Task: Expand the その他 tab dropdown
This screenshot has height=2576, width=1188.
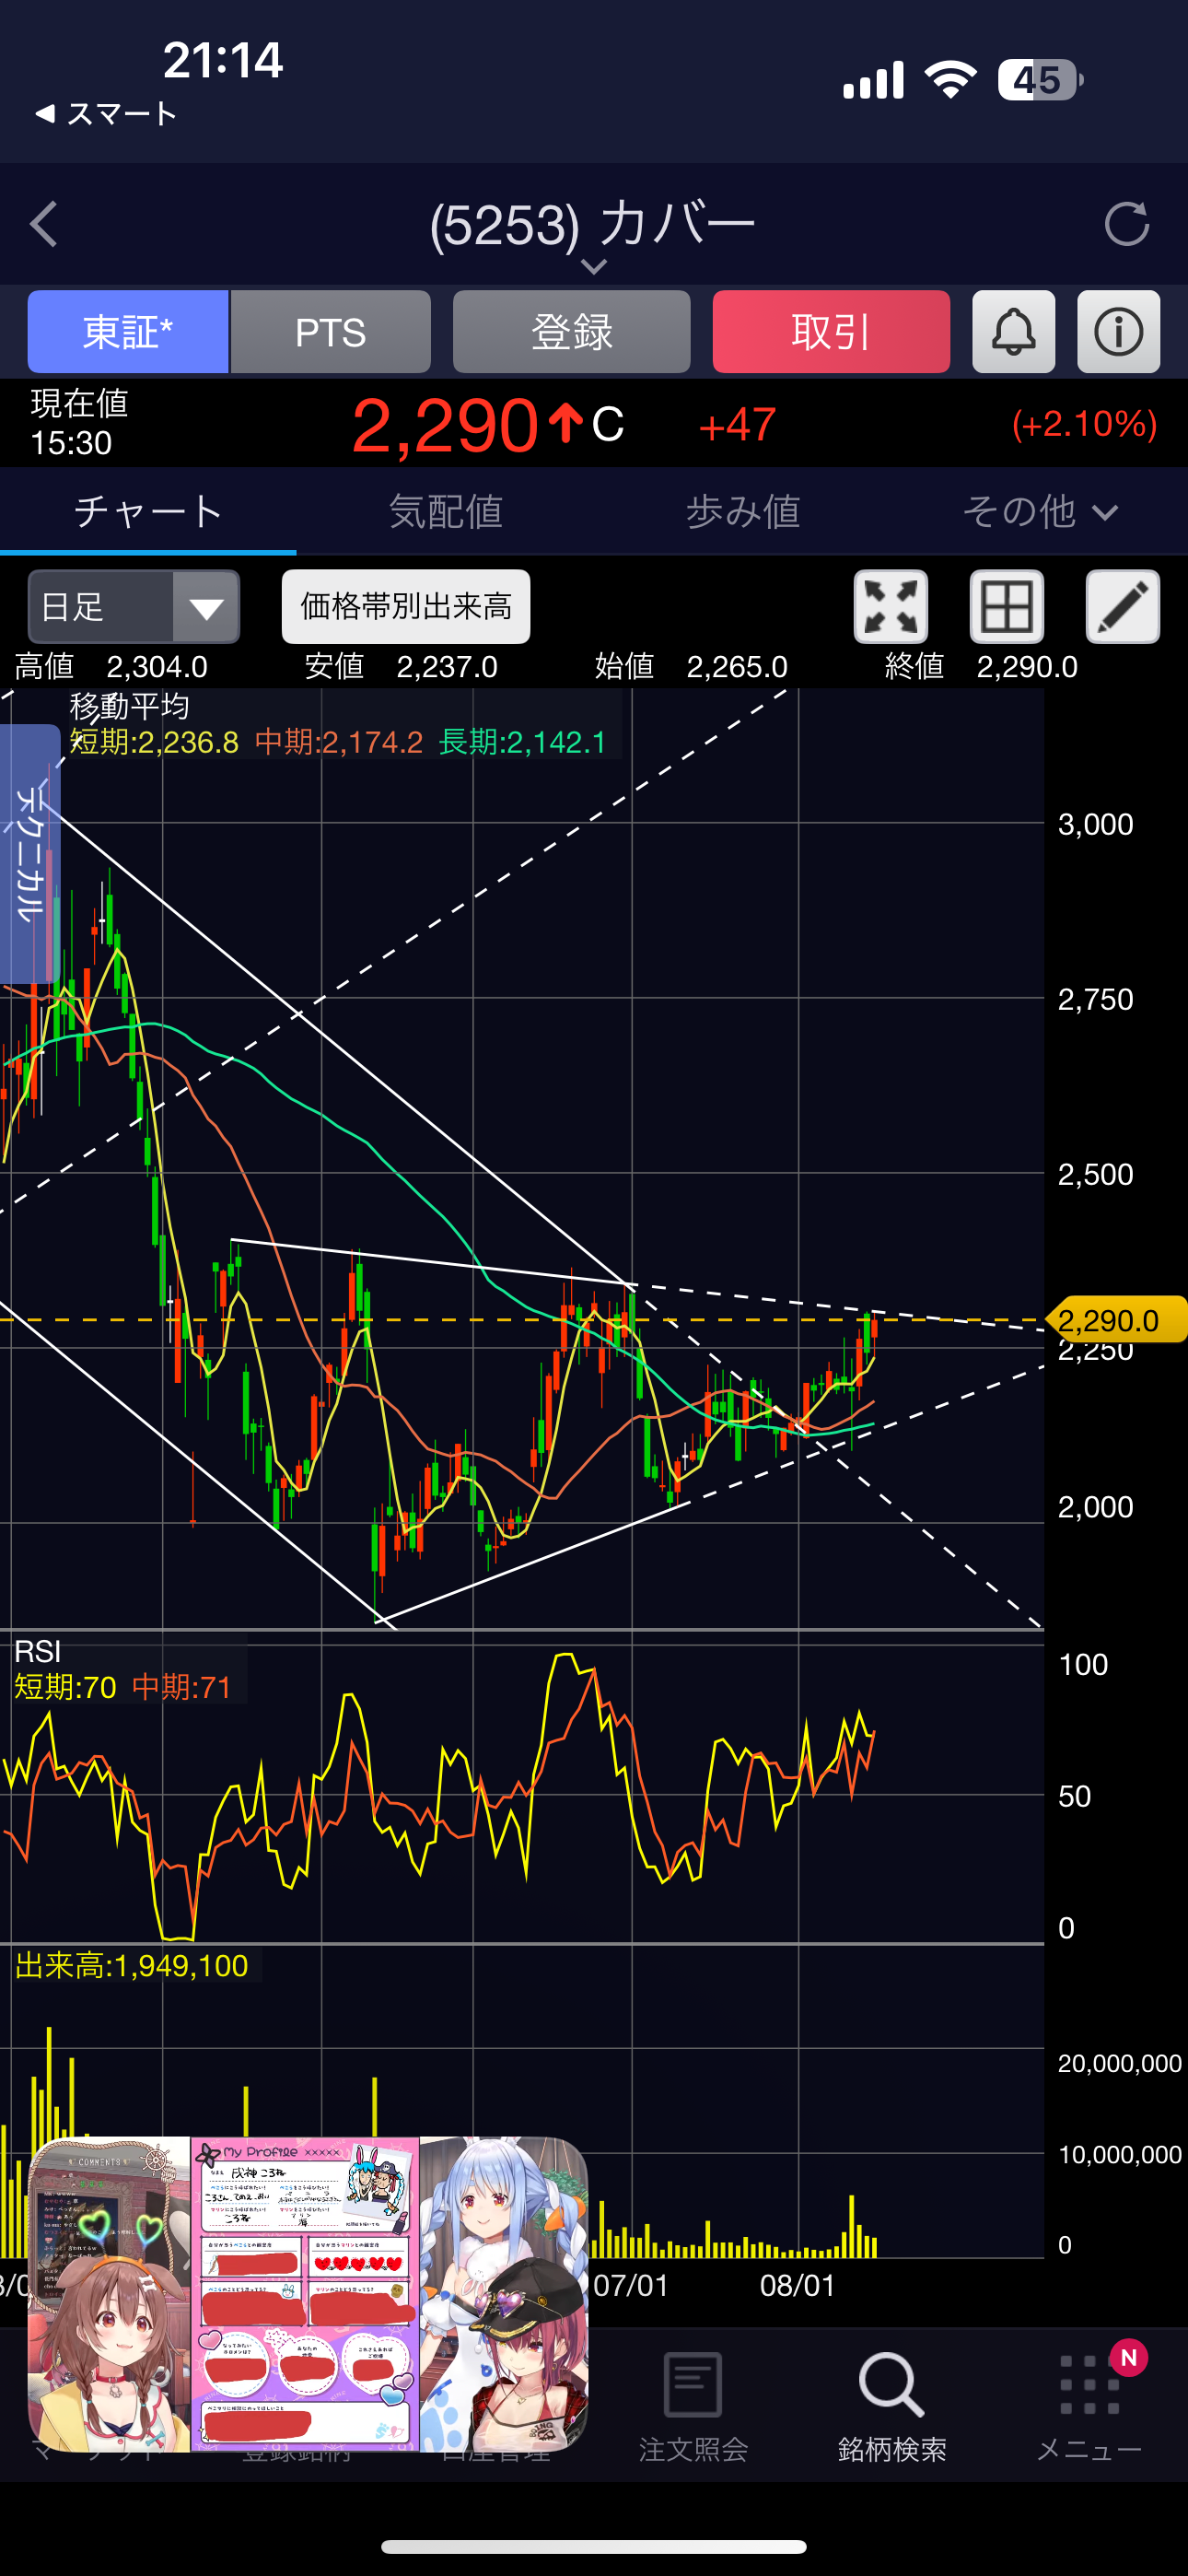Action: click(x=1040, y=512)
